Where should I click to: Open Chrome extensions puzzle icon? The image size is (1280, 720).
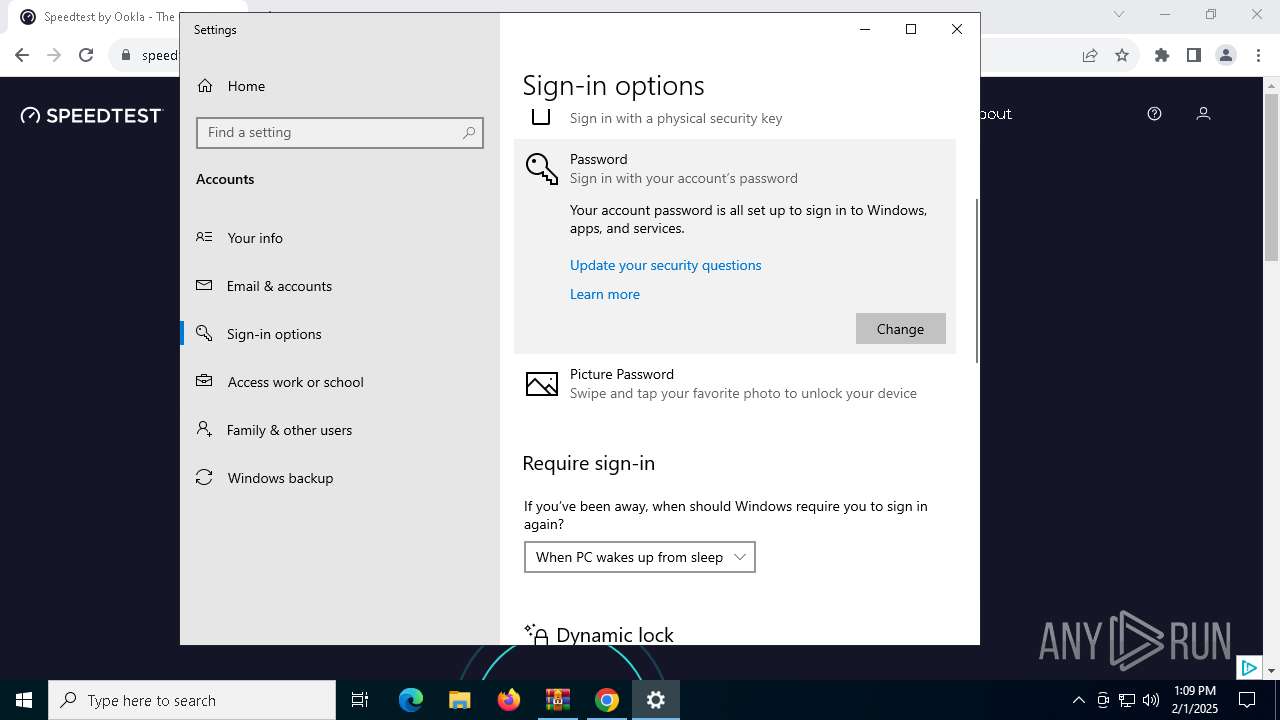point(1162,55)
